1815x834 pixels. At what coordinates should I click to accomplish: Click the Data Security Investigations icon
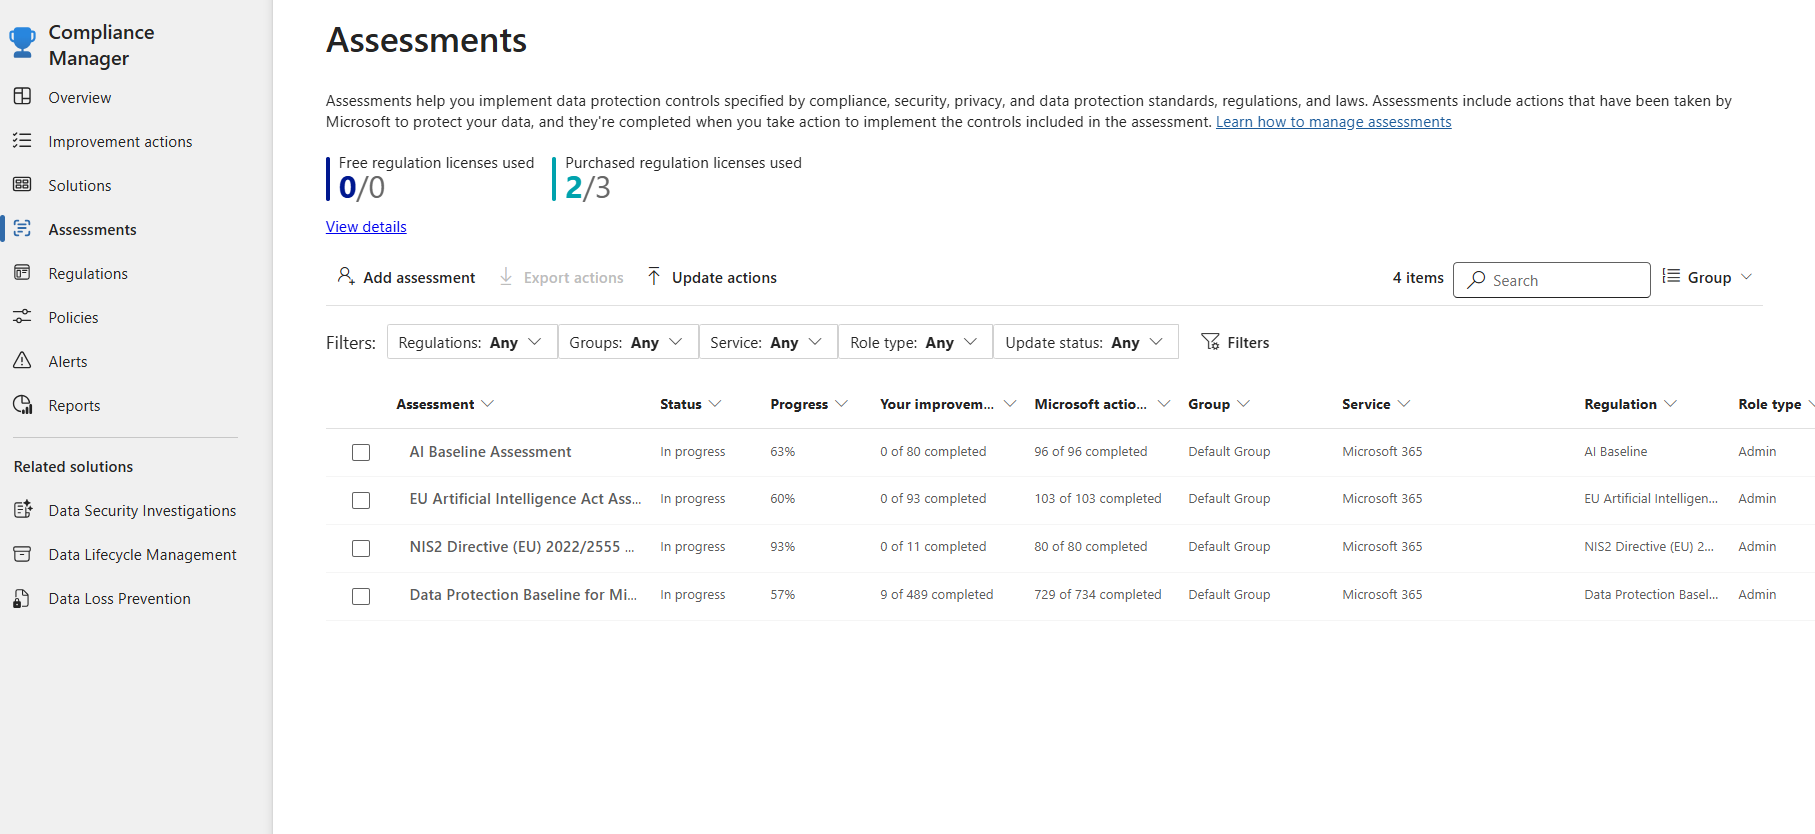click(22, 510)
